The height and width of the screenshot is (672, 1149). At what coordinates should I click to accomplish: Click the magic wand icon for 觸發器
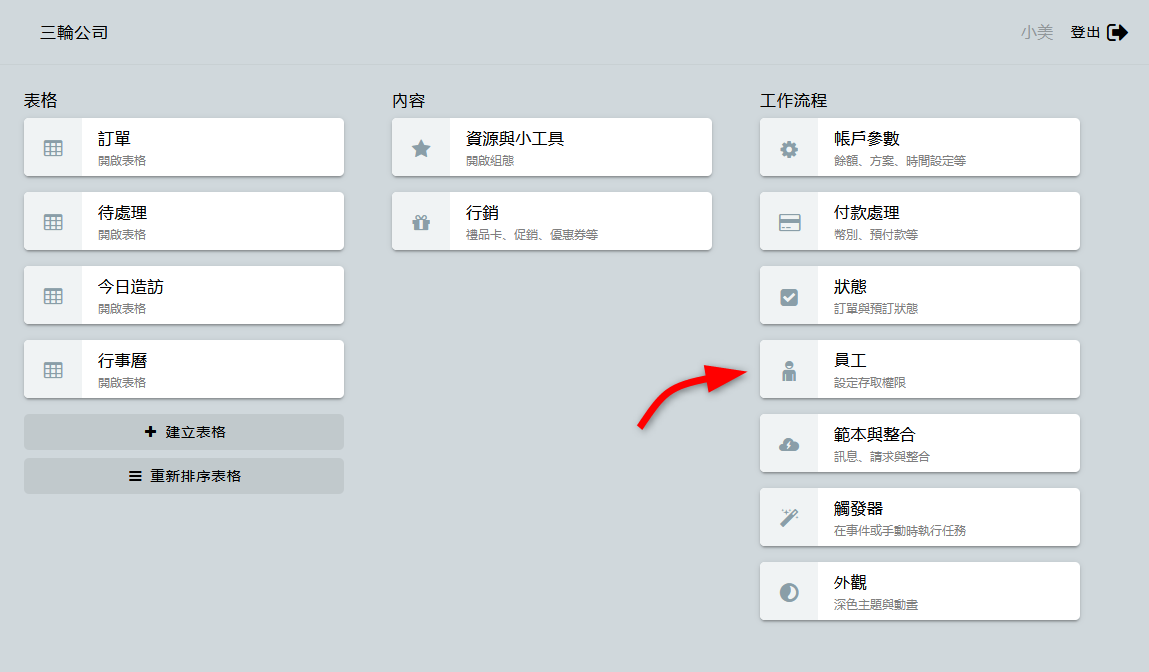click(x=789, y=518)
